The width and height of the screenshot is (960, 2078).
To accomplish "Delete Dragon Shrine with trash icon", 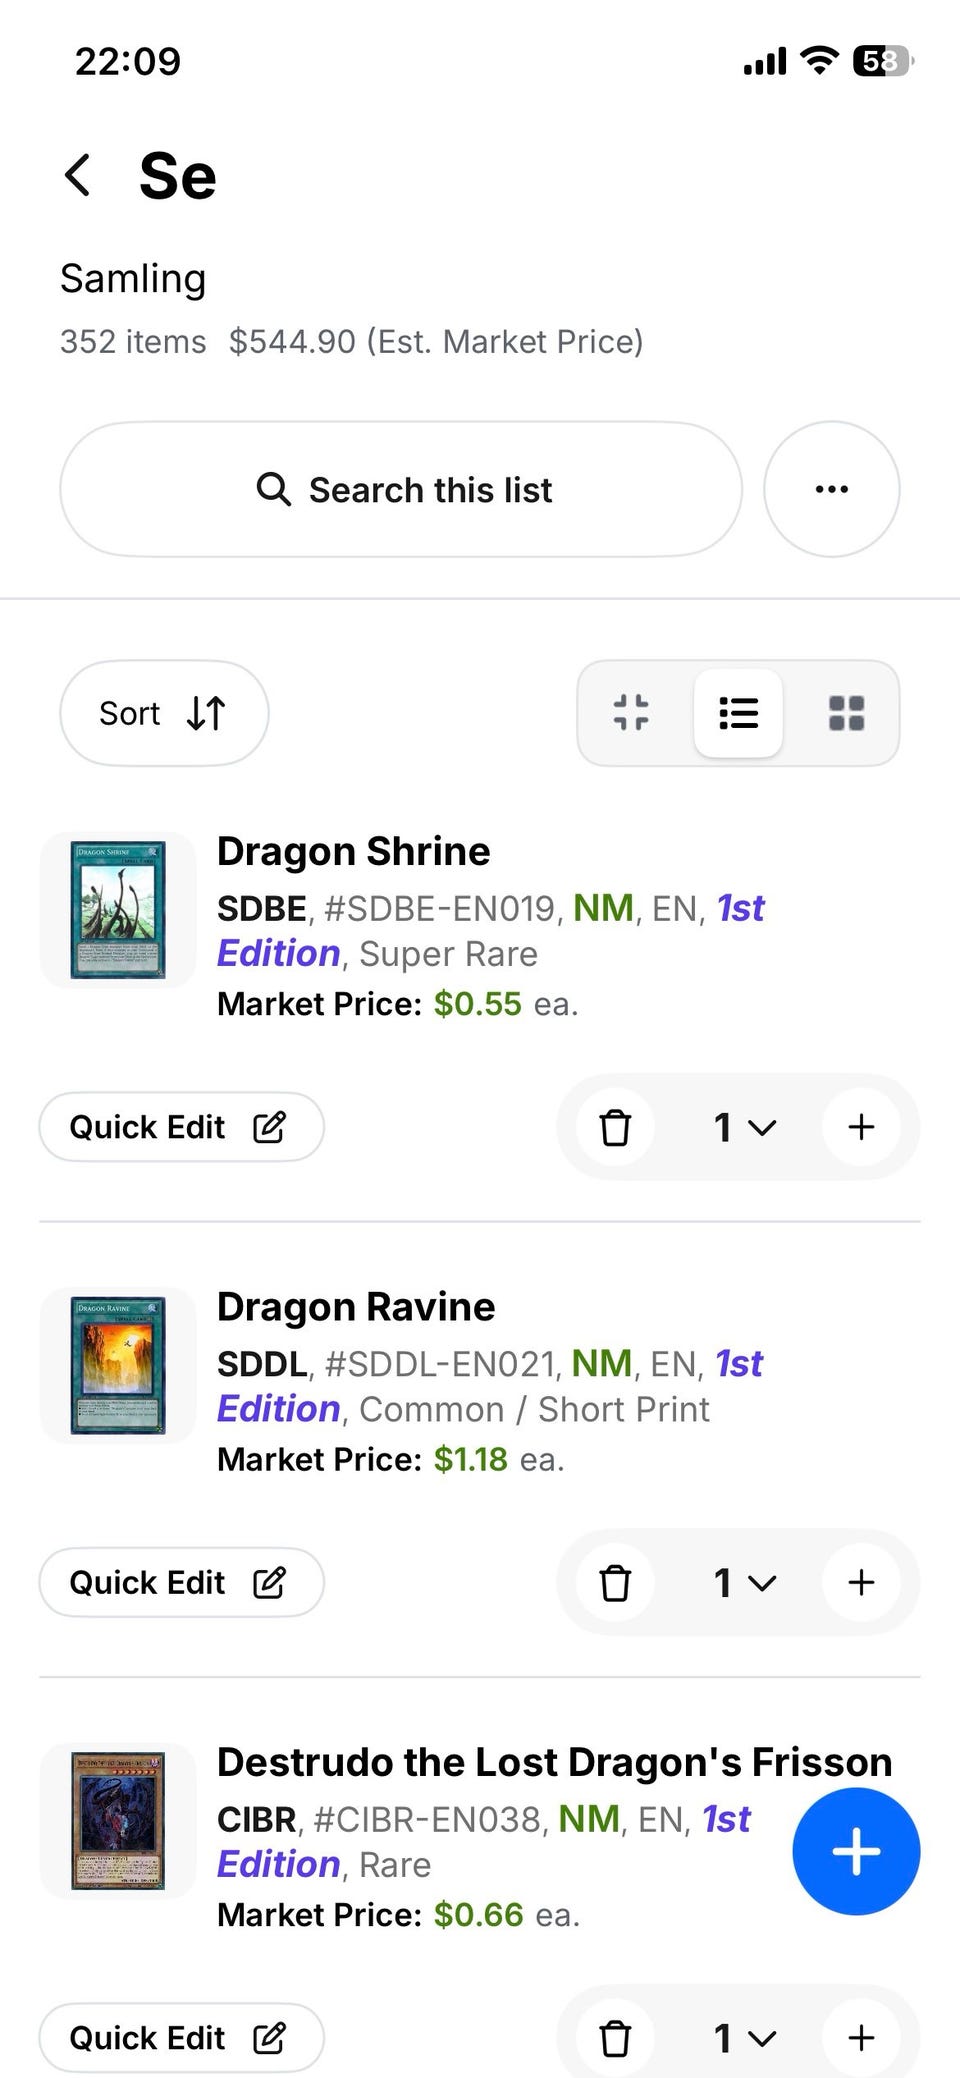I will [x=615, y=1127].
